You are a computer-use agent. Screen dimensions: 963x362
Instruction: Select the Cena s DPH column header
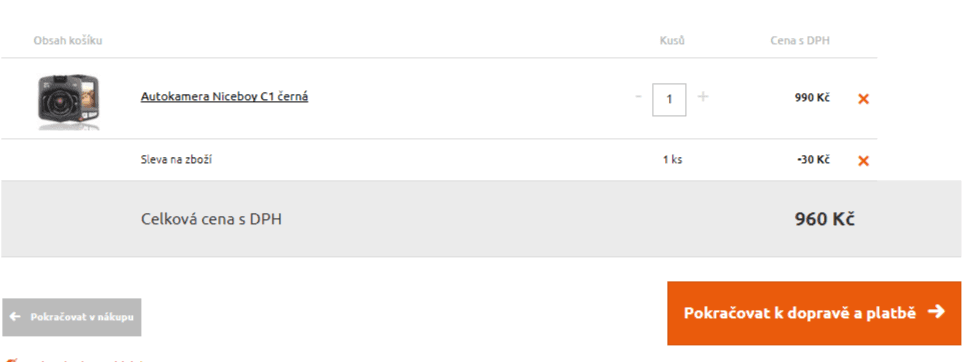coord(800,41)
